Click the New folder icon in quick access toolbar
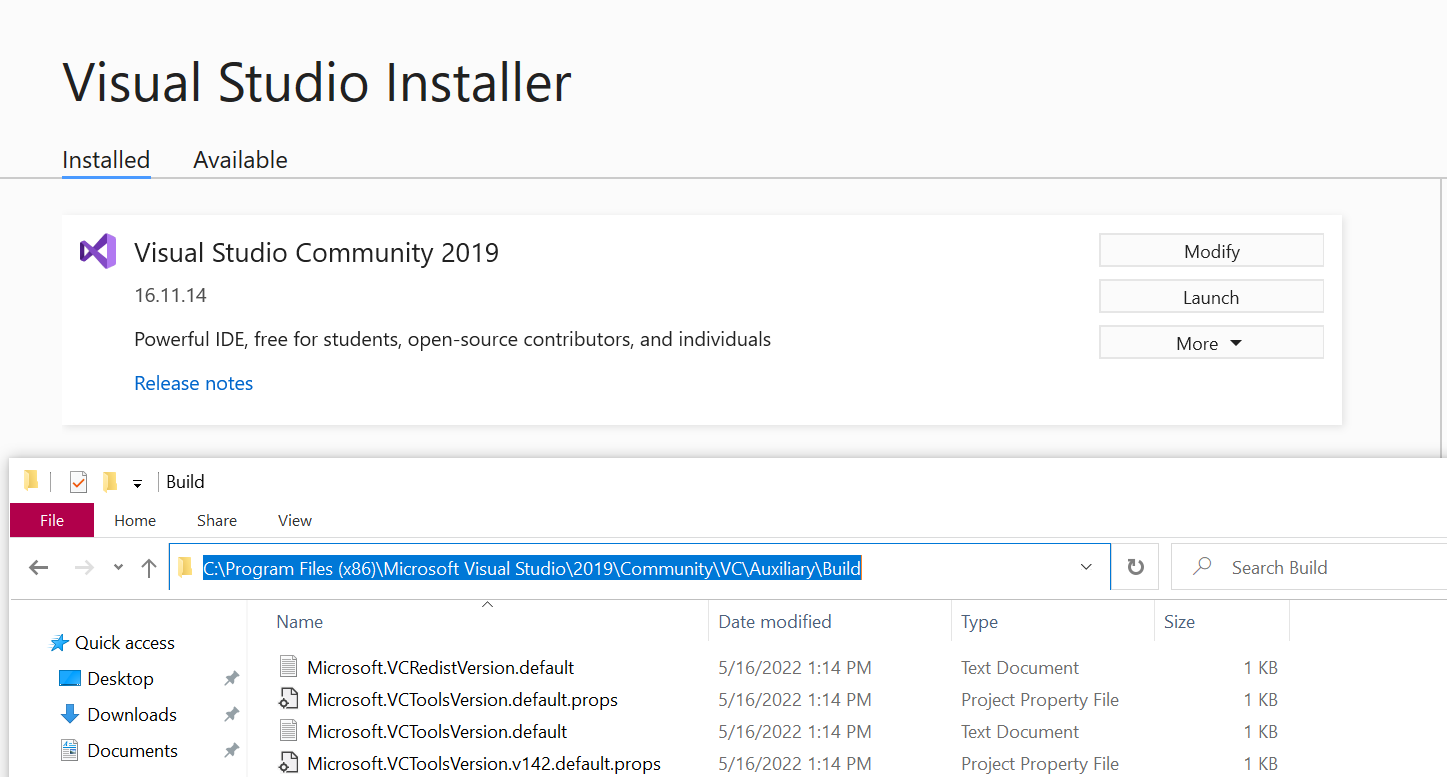Image resolution: width=1447 pixels, height=777 pixels. click(110, 482)
